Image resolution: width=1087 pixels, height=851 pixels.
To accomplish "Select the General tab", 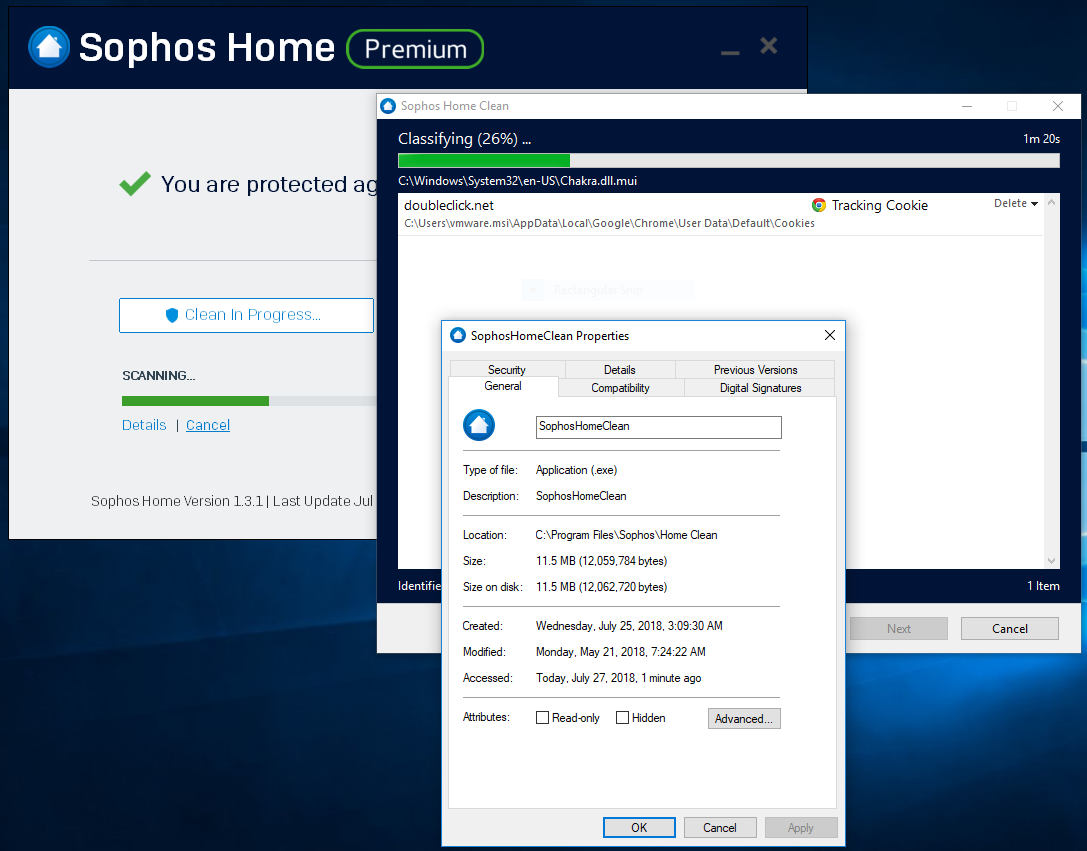I will coord(503,387).
